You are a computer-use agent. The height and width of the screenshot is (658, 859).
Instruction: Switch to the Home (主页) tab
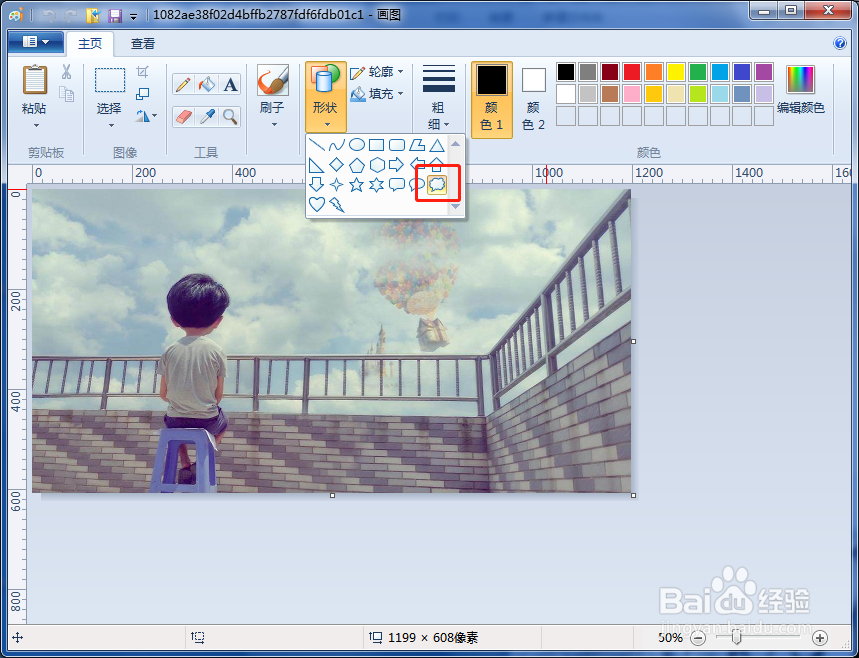90,44
